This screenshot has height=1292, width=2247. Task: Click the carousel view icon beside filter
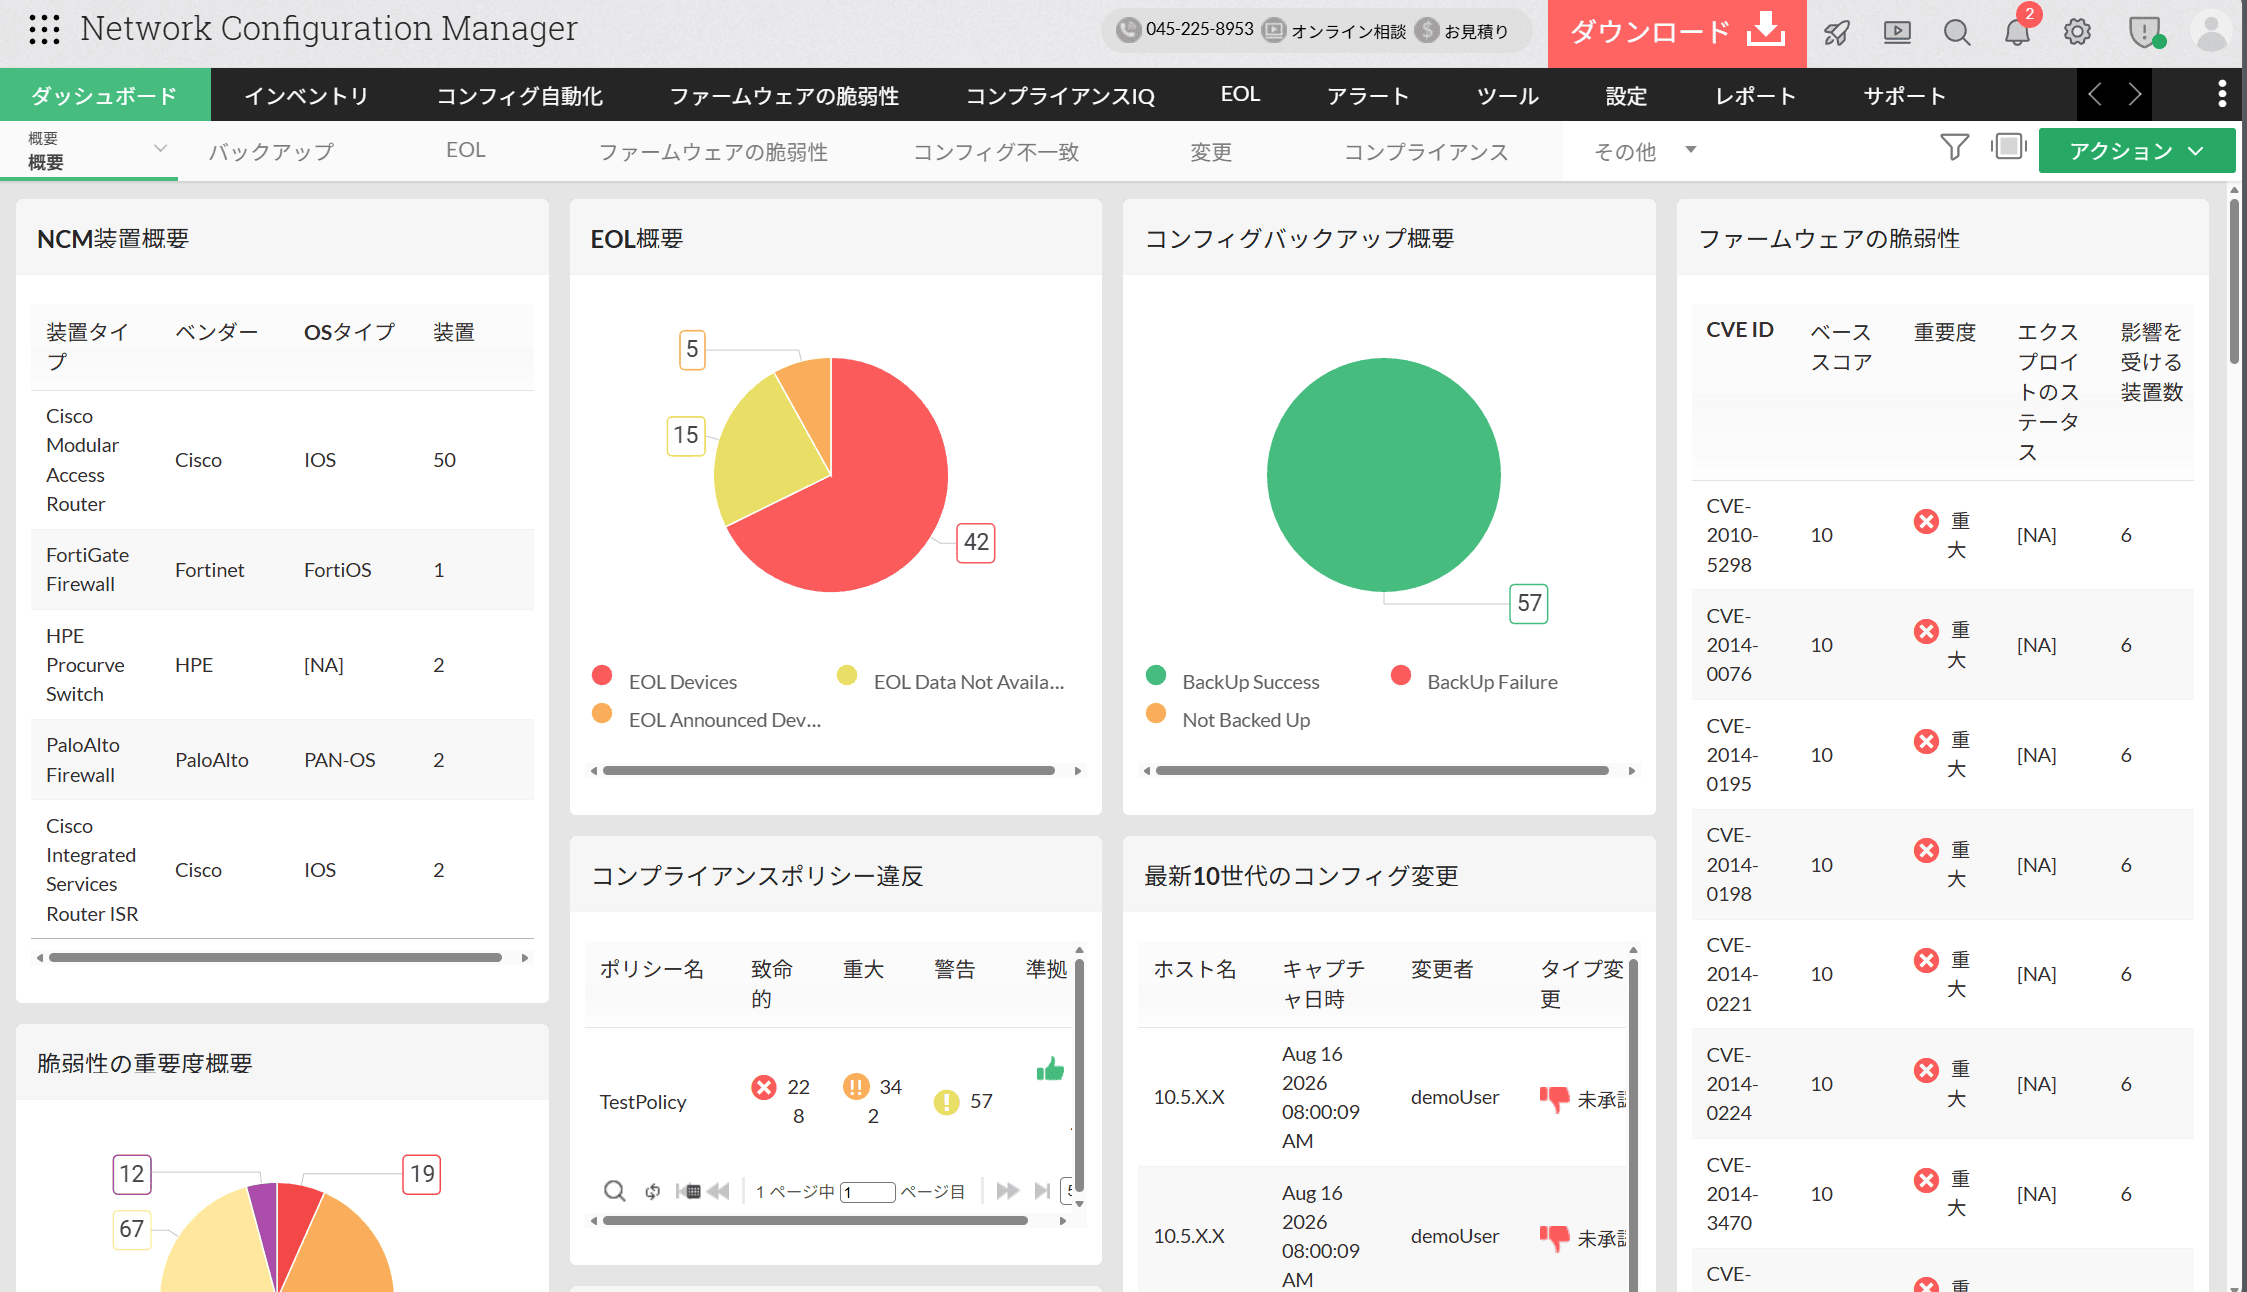click(x=2008, y=147)
